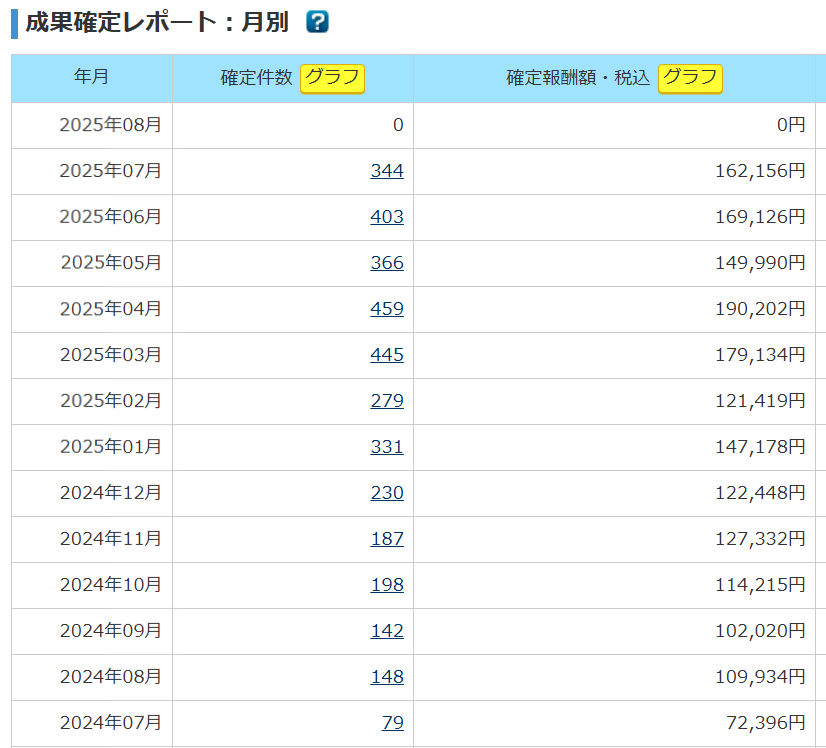
Task: Open the グラフ button for 確定報酬額・税込
Action: point(690,78)
